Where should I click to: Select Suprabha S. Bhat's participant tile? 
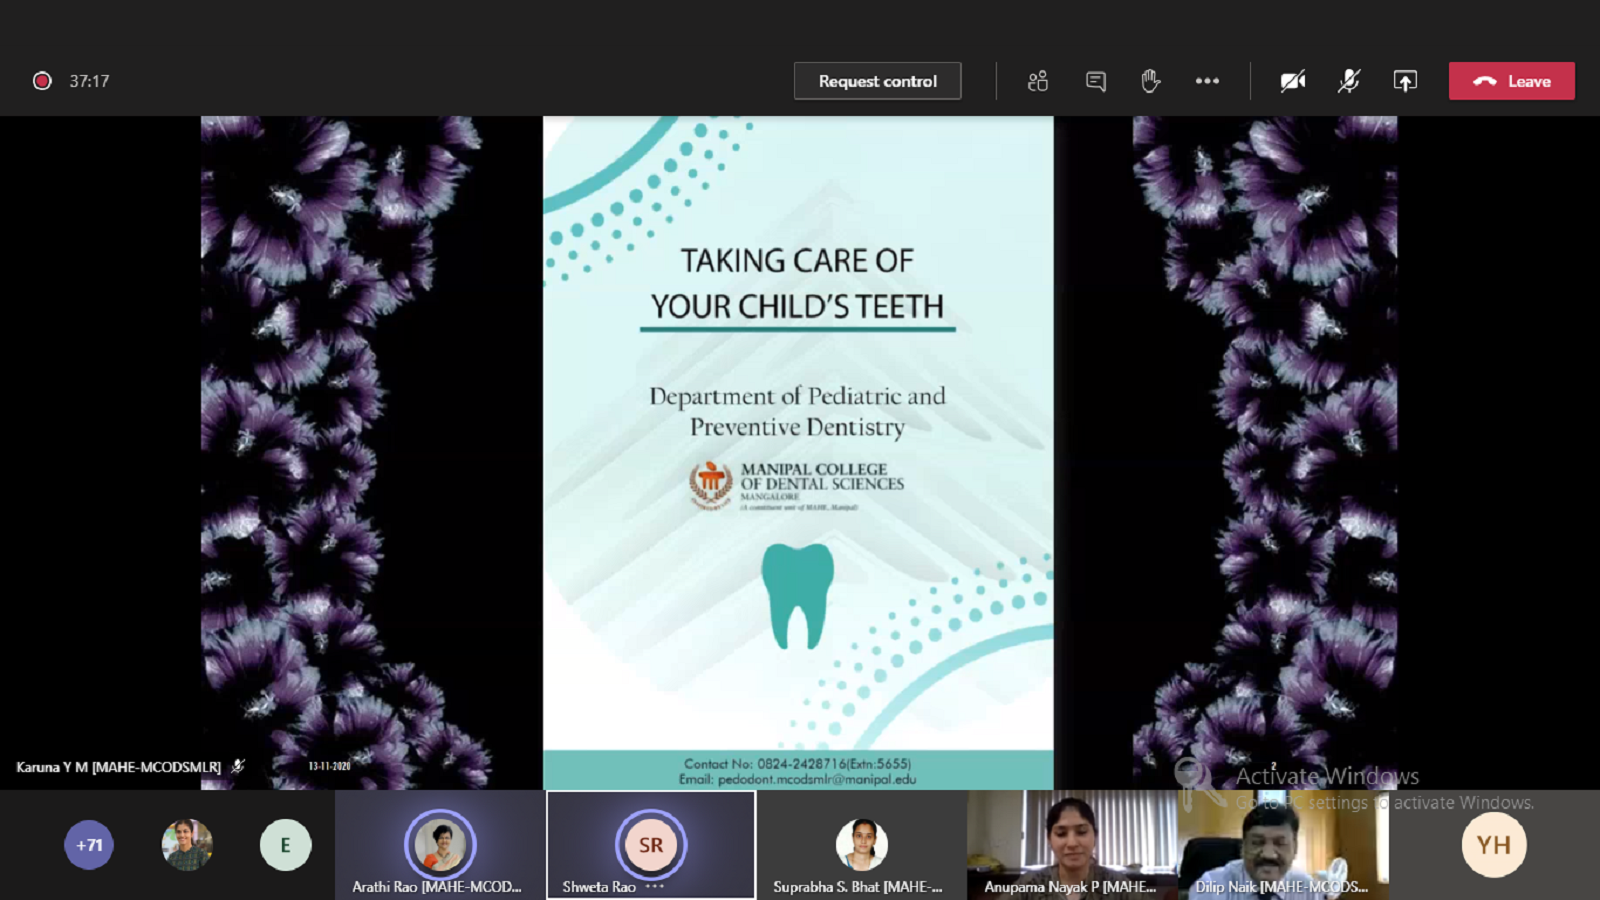861,845
